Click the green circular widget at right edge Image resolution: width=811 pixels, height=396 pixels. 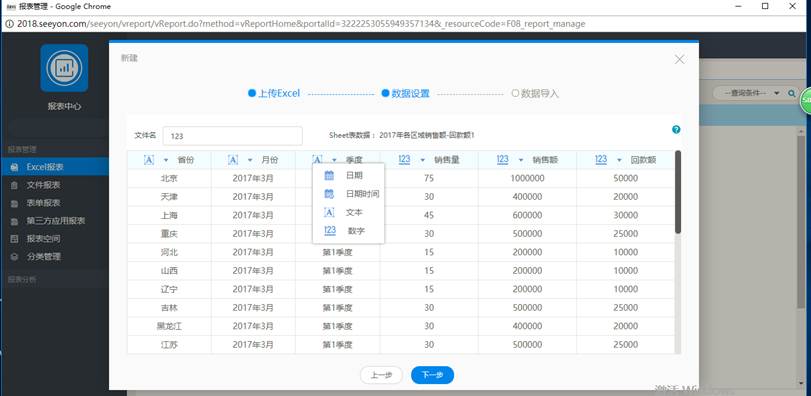806,100
